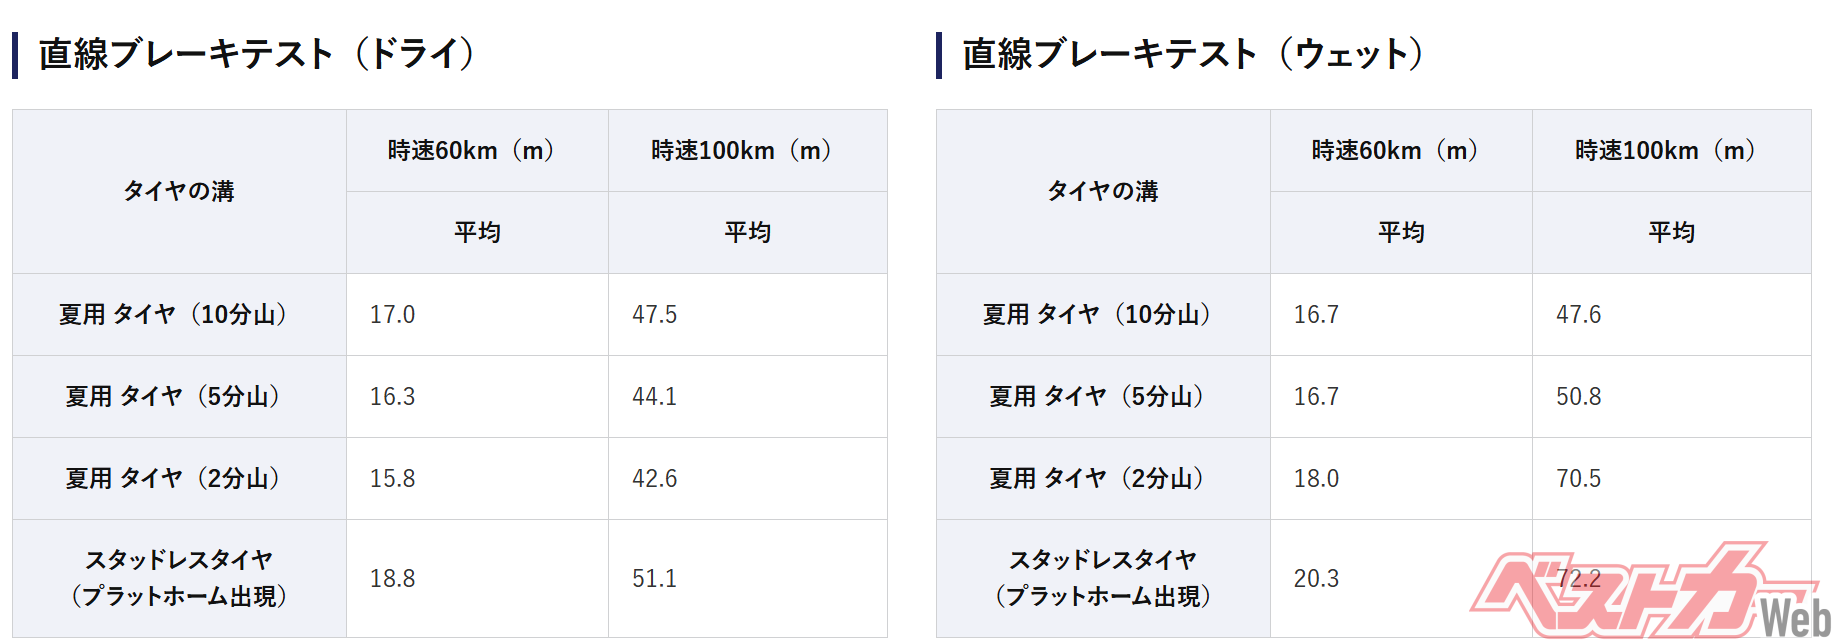Click the 18.8 value for dry studless tires
1843x643 pixels.
coord(392,579)
